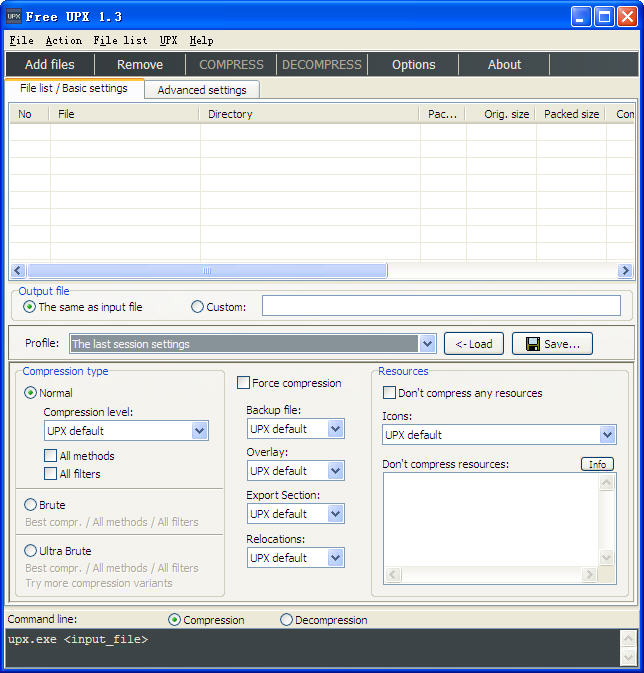Click command line scroll down arrow
Image resolution: width=644 pixels, height=673 pixels.
tap(628, 656)
